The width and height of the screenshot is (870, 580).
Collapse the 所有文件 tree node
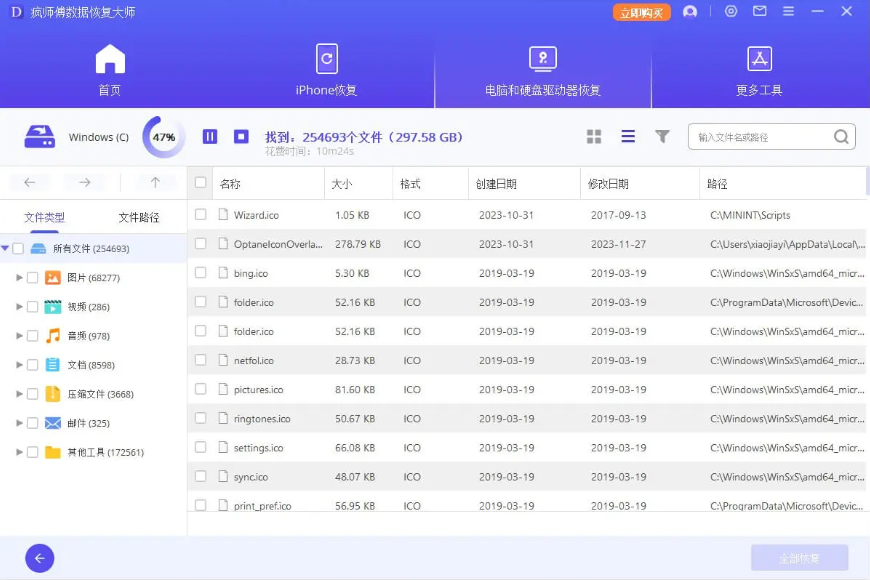pyautogui.click(x=5, y=248)
